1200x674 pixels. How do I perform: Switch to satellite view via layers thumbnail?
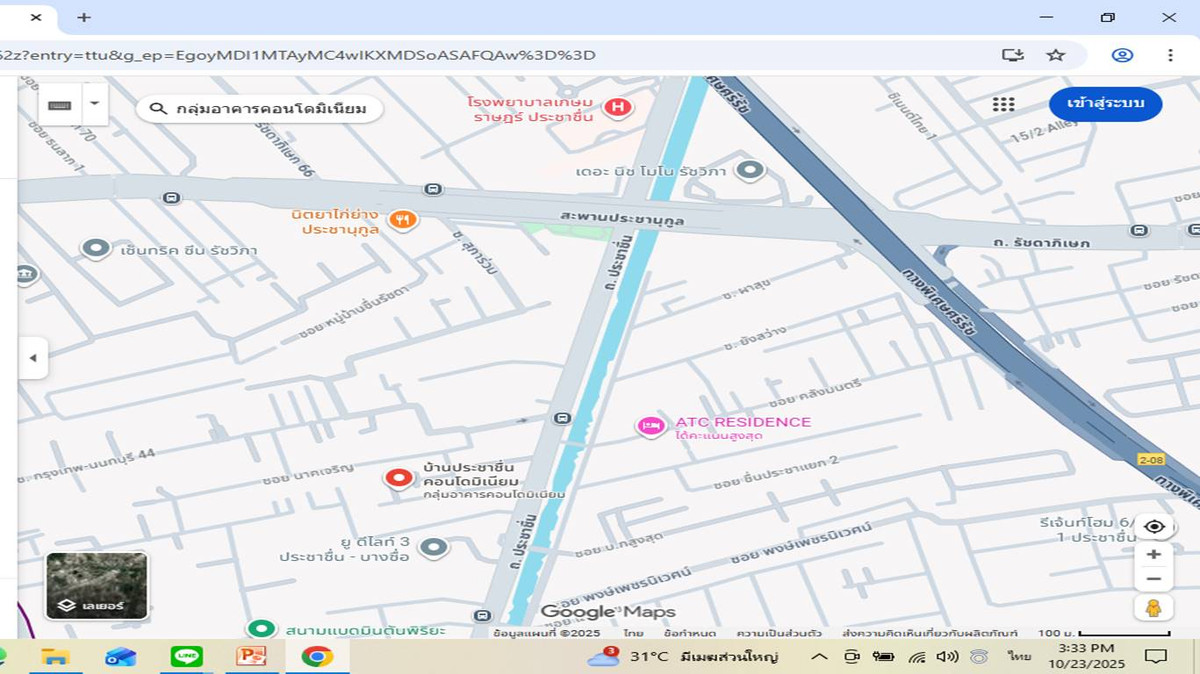click(97, 586)
